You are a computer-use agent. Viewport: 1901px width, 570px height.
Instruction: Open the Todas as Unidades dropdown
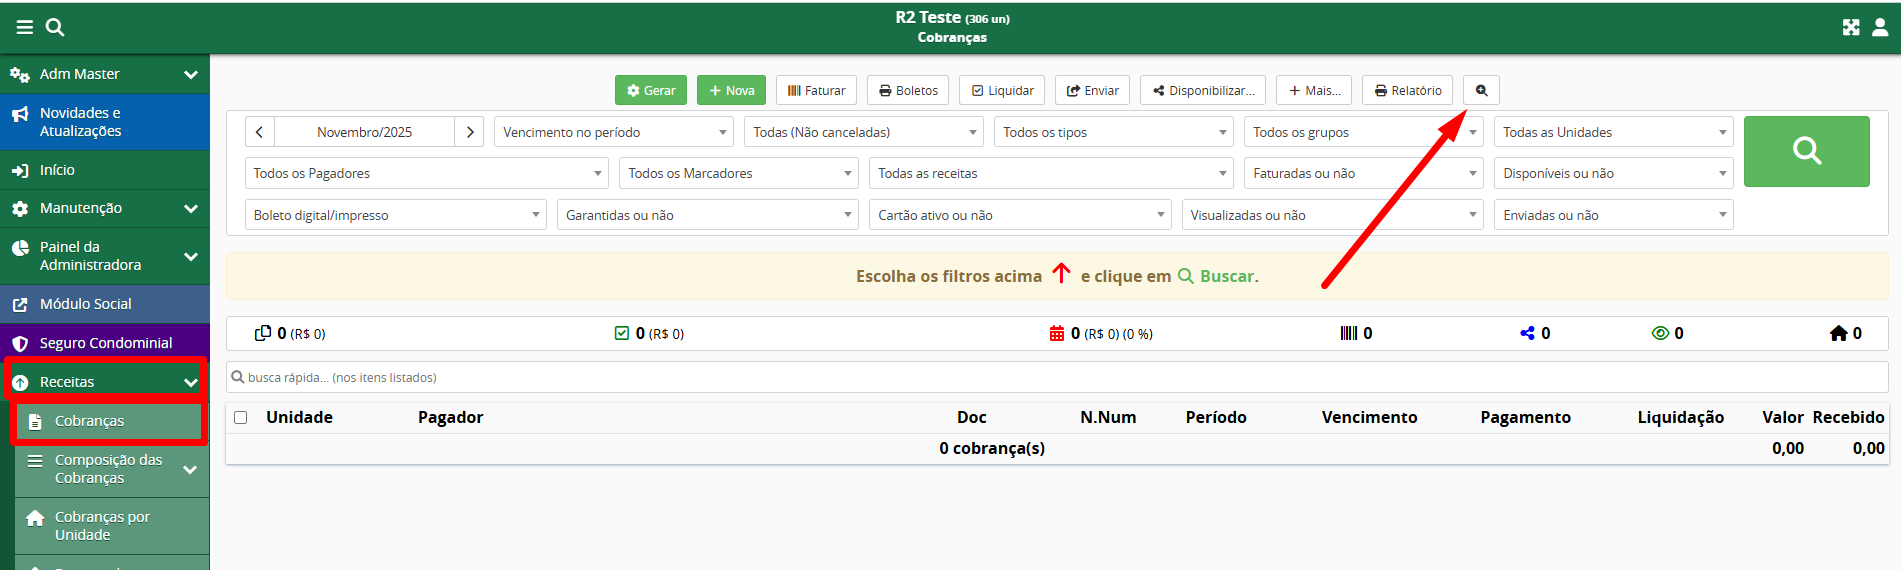coord(1613,132)
